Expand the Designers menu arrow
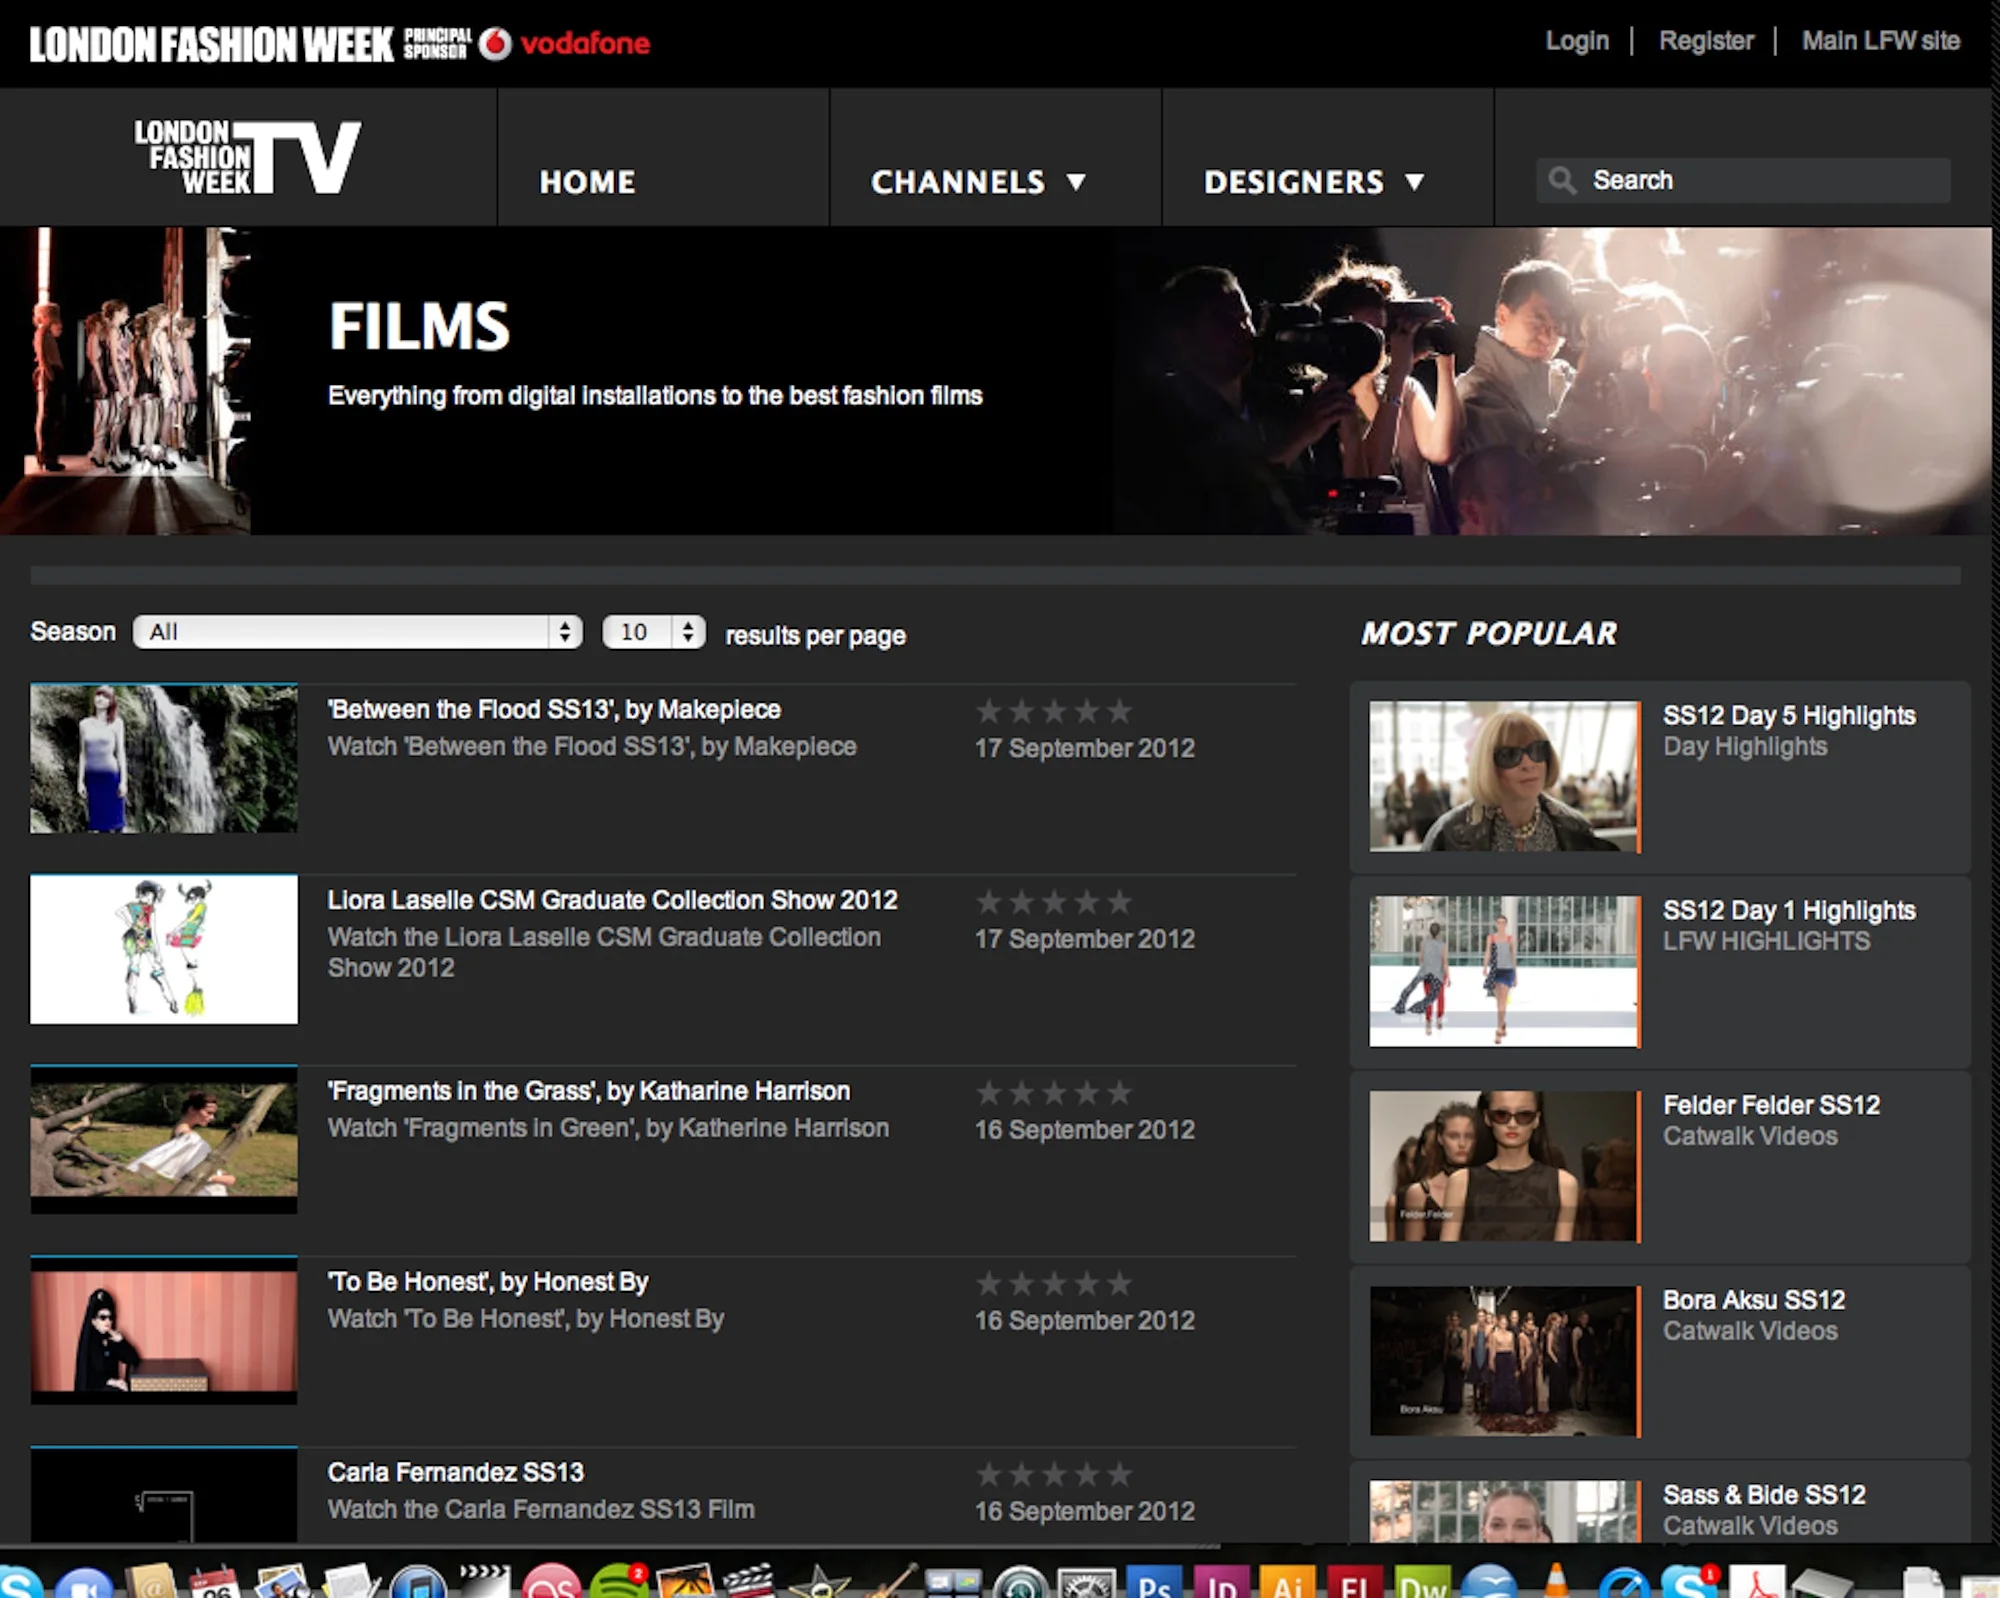Screen dimensions: 2000x1598 [1414, 182]
